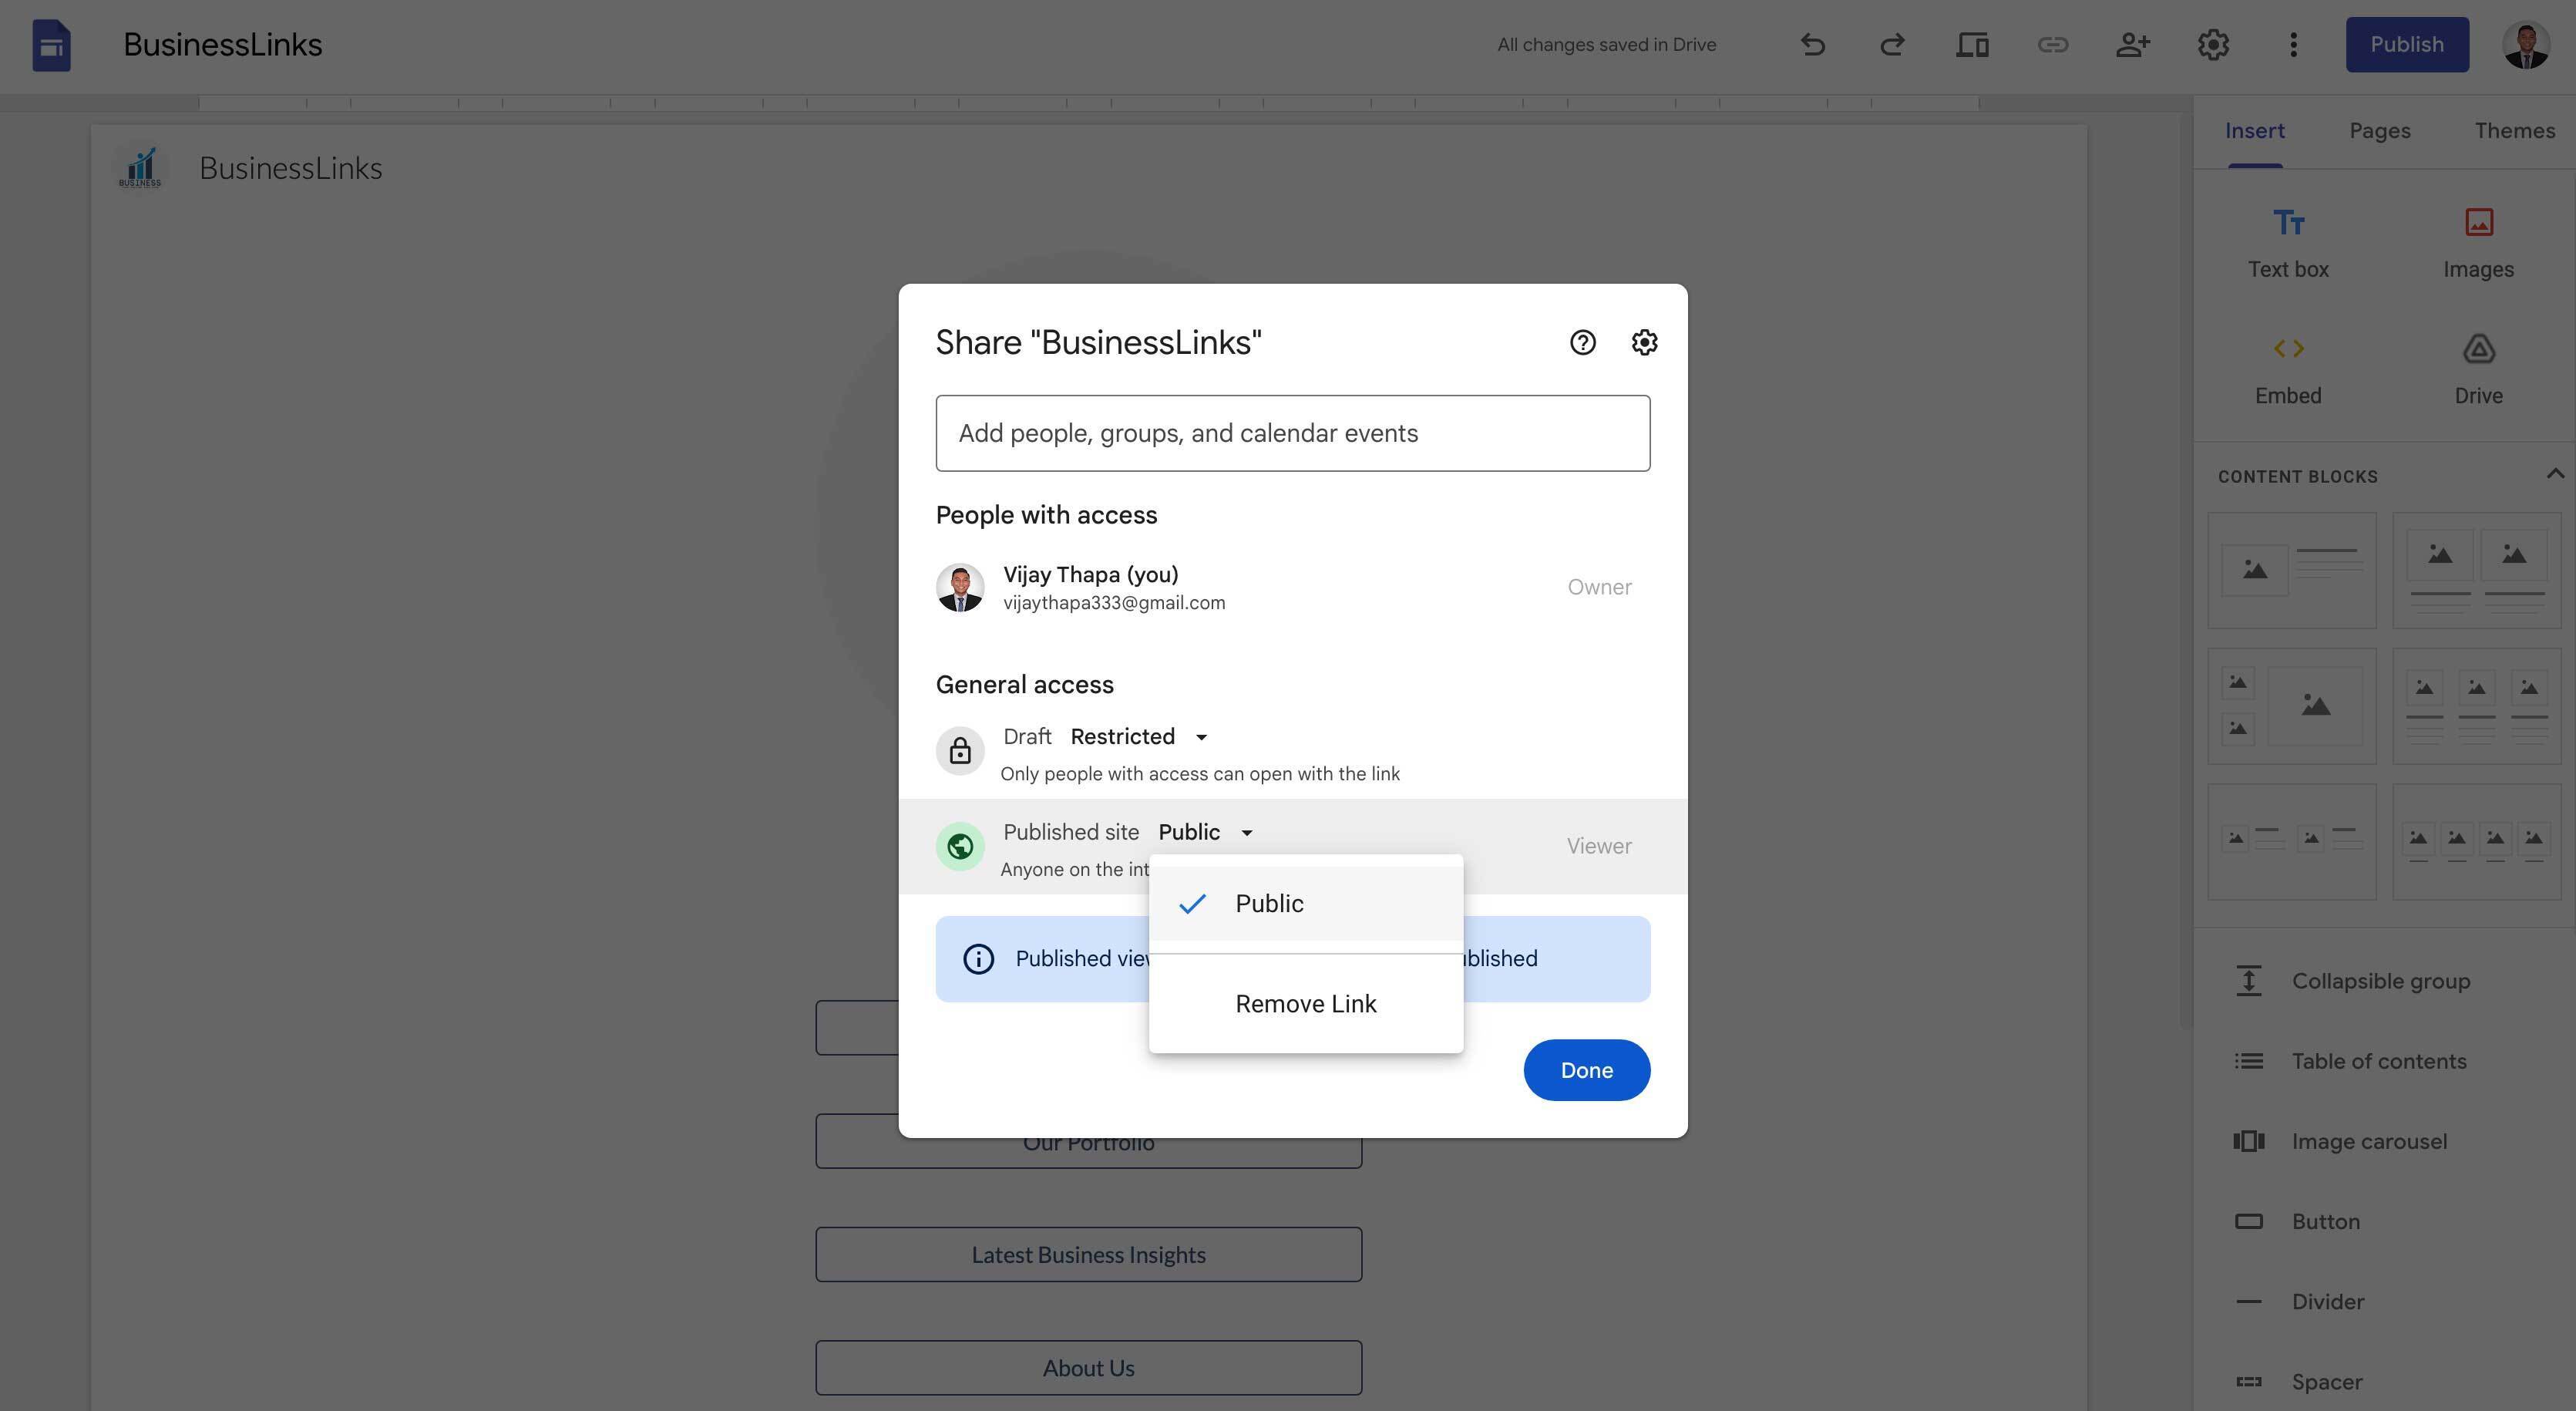Viewport: 2576px width, 1411px height.
Task: Click the BusinessLinks site logo image
Action: [x=140, y=168]
